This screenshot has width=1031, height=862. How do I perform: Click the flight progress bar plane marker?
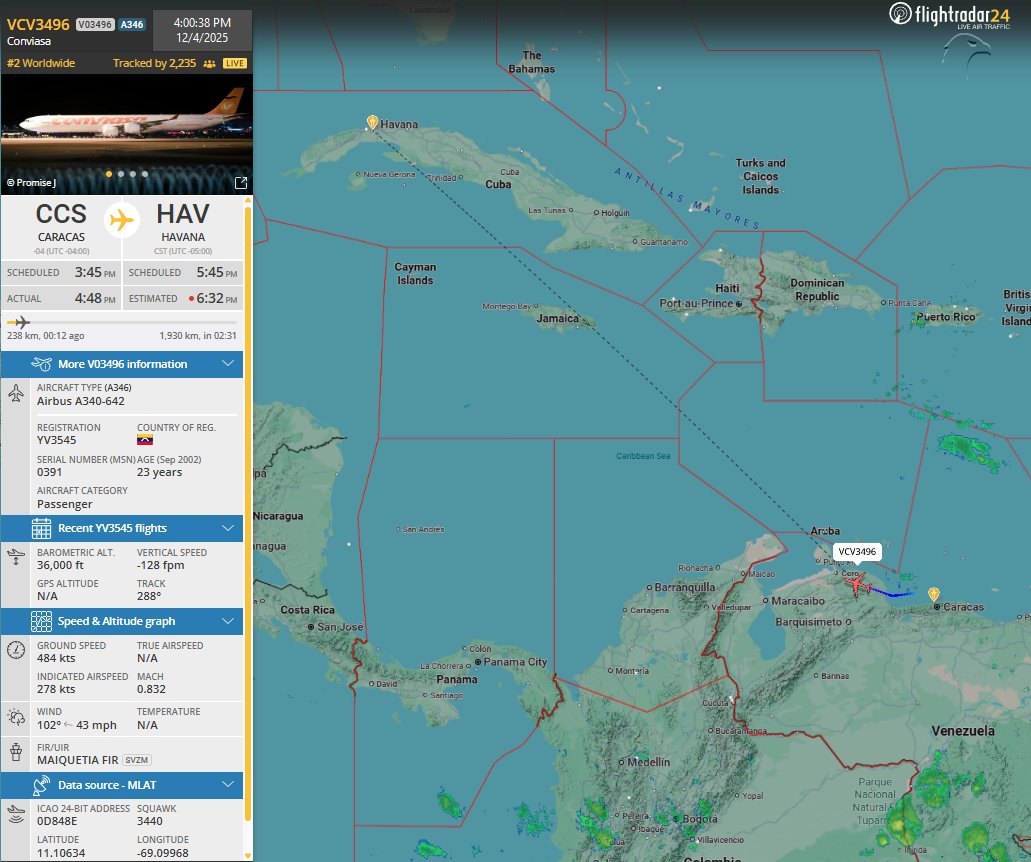pos(21,322)
